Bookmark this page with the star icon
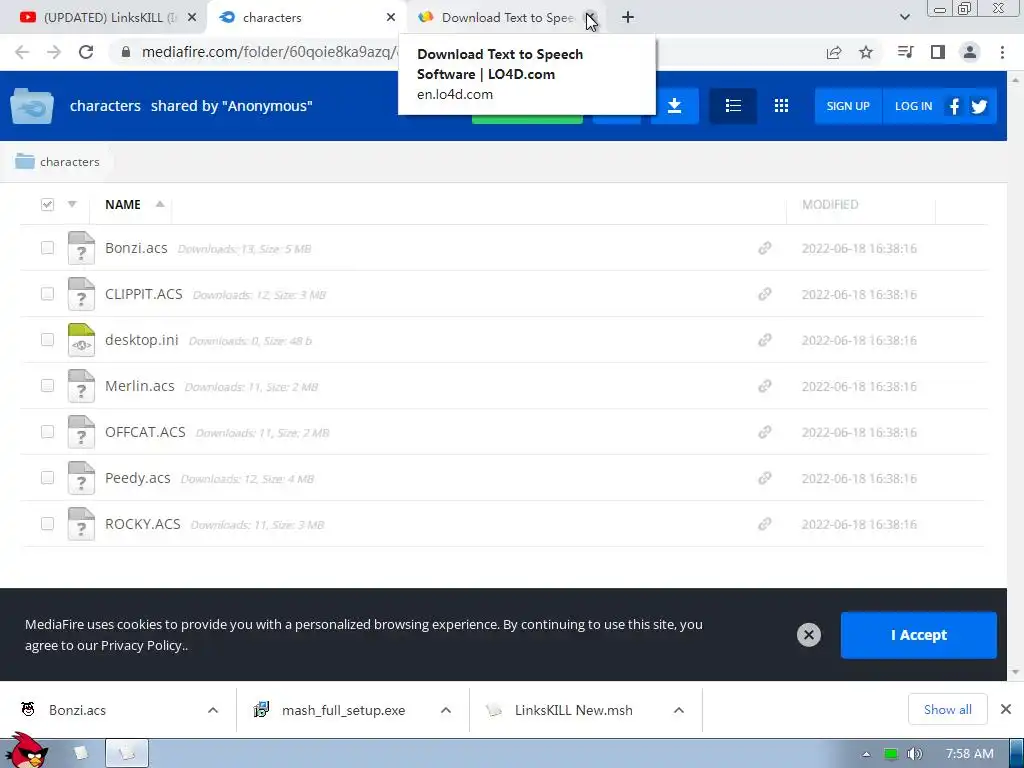 866,52
